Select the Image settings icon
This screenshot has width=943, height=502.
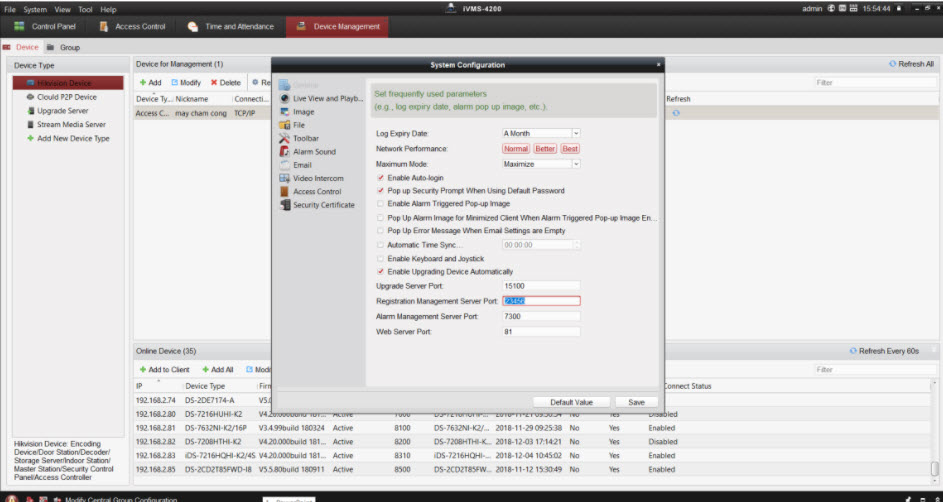[x=285, y=112]
